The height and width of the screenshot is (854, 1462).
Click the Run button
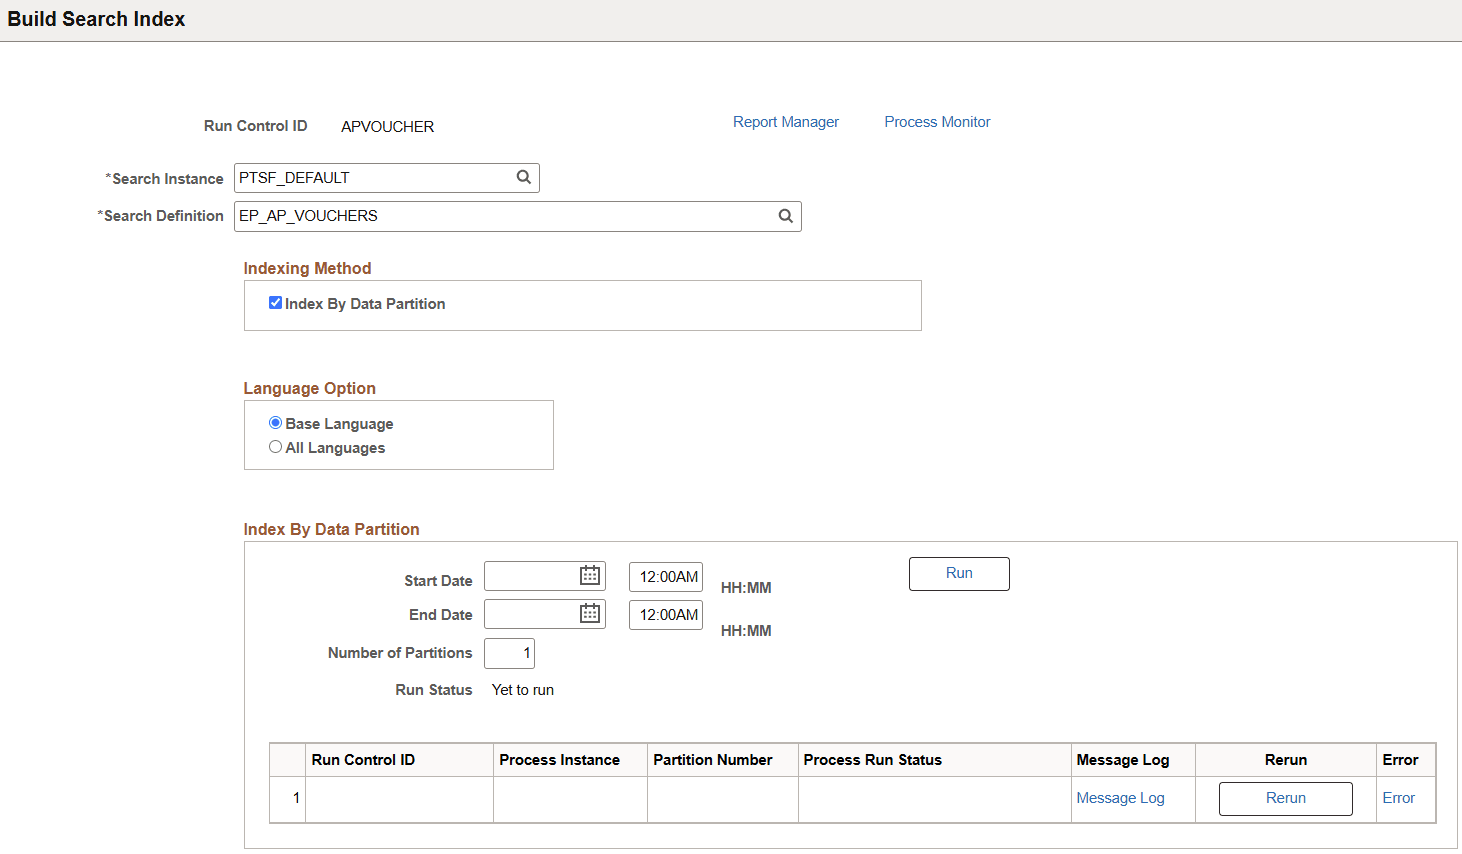(x=958, y=573)
